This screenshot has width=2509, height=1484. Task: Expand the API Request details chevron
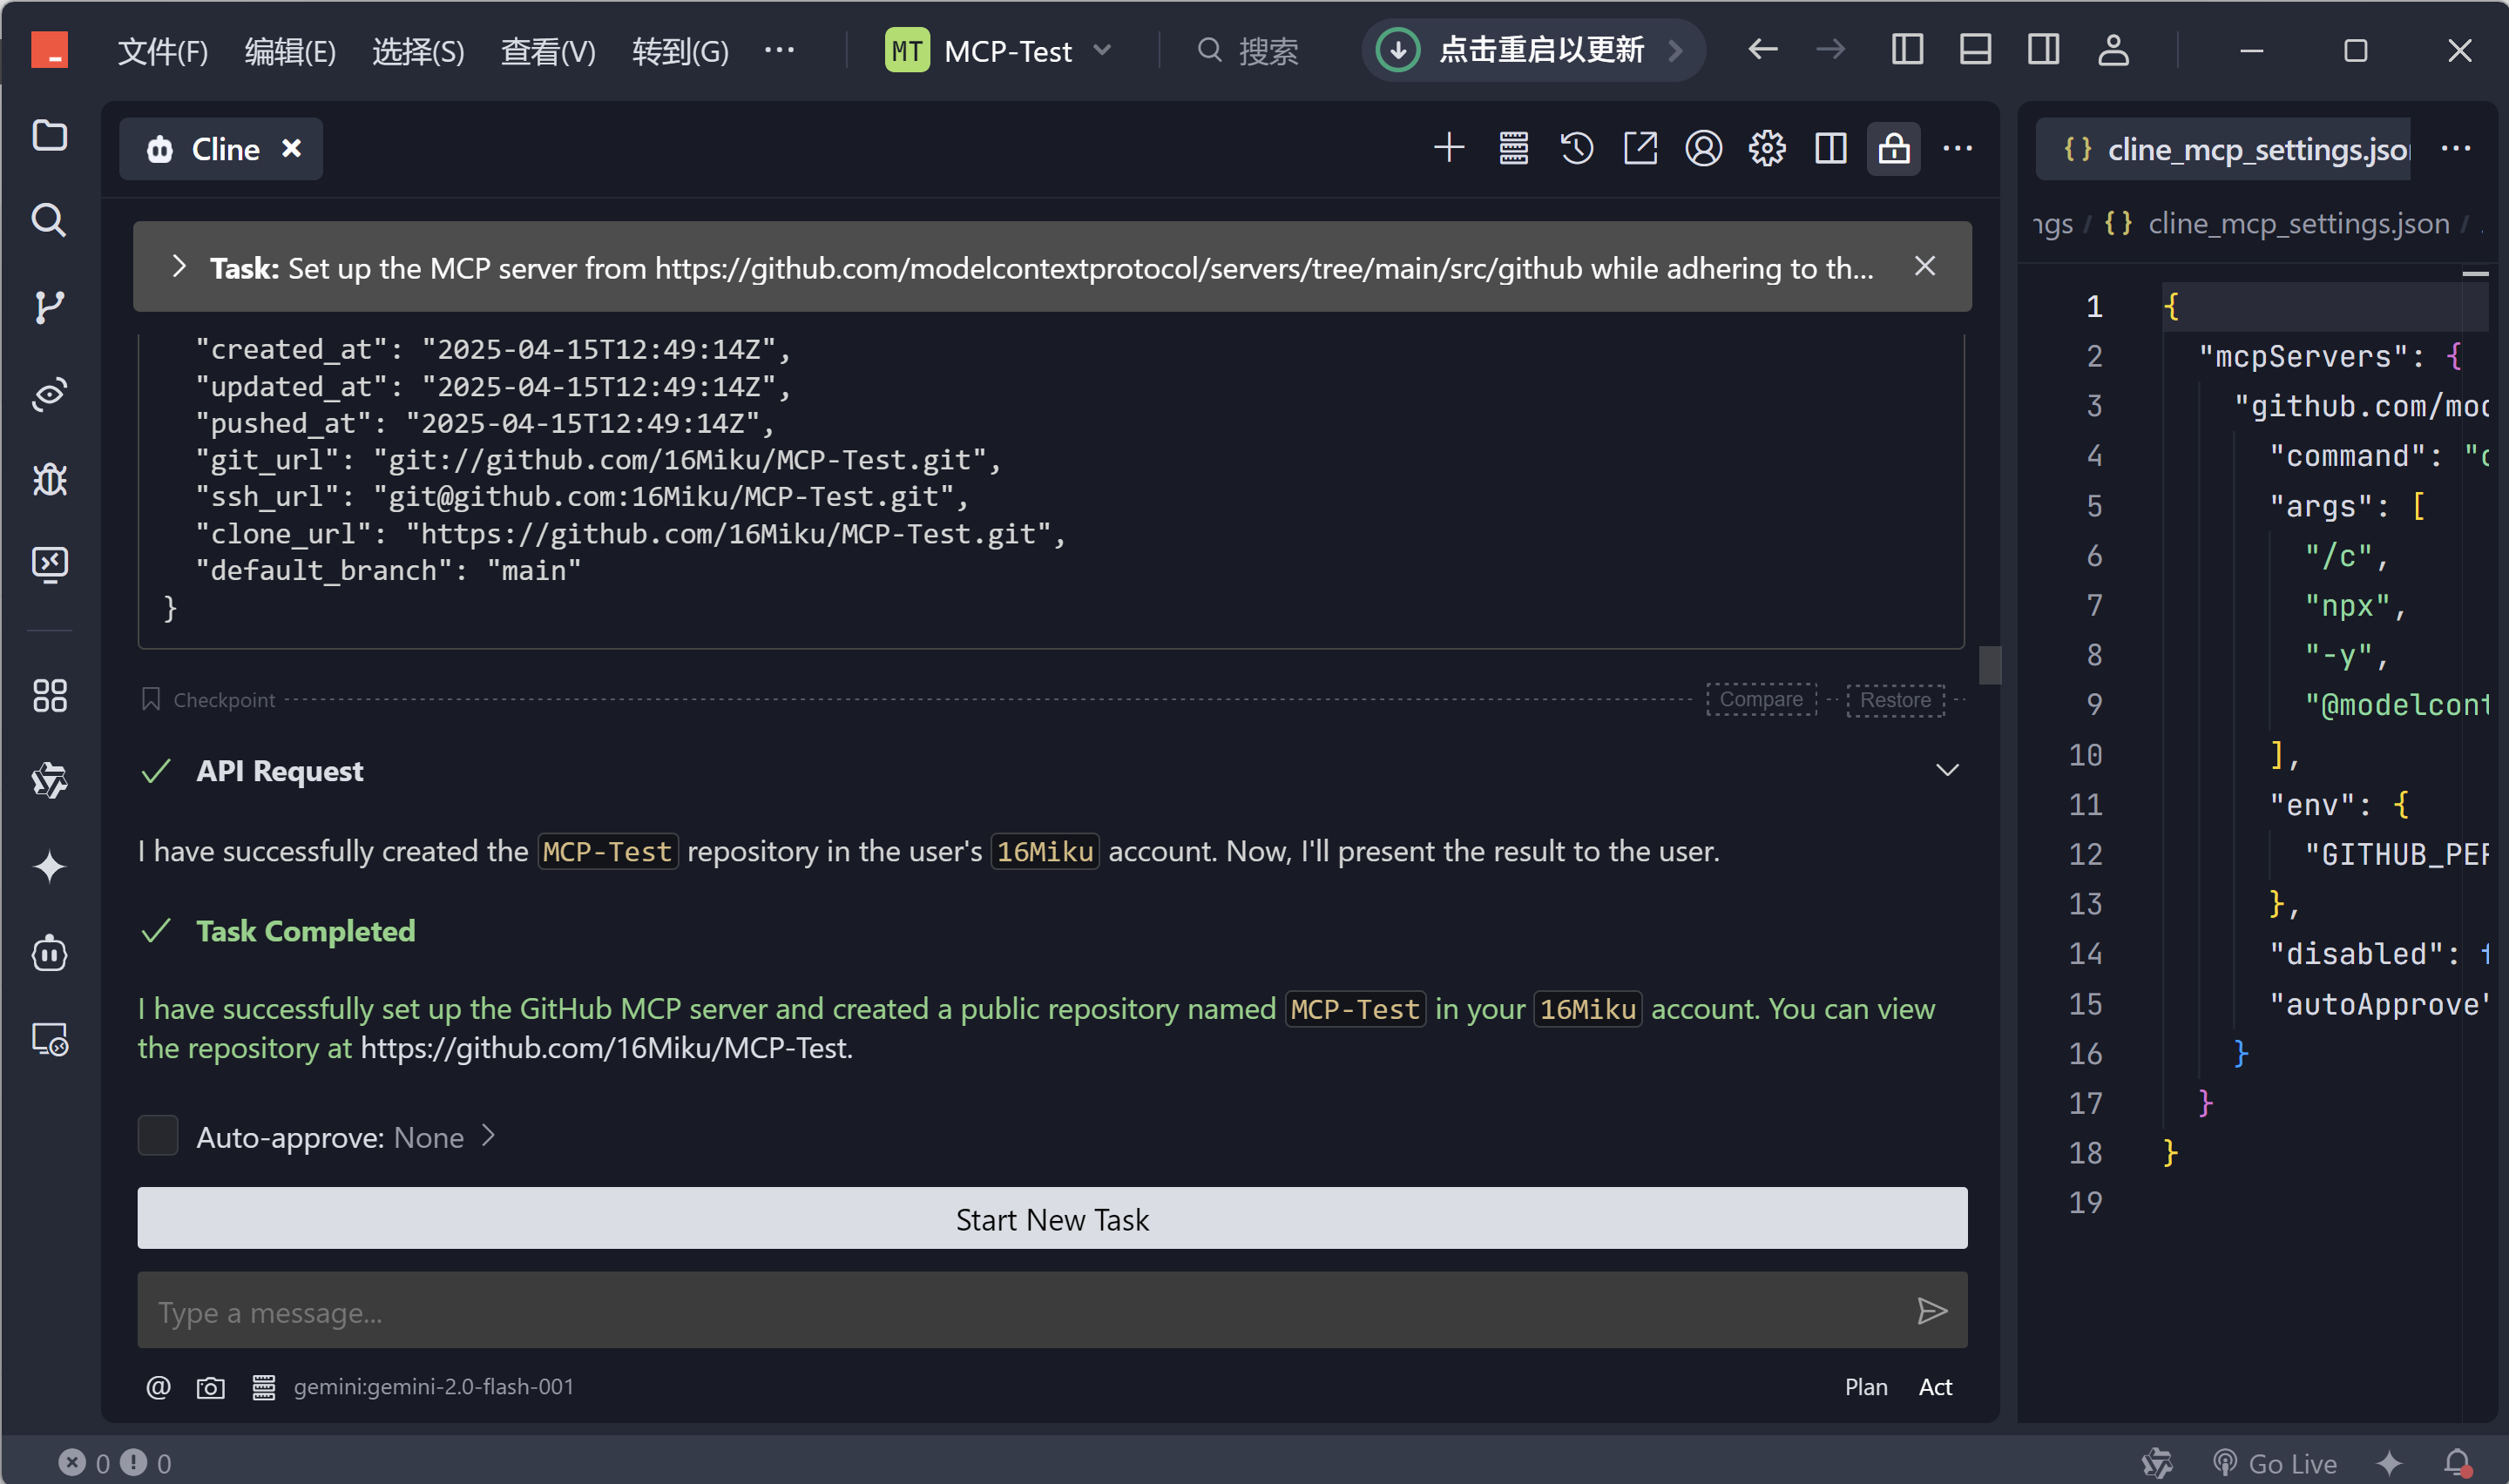pos(1946,770)
